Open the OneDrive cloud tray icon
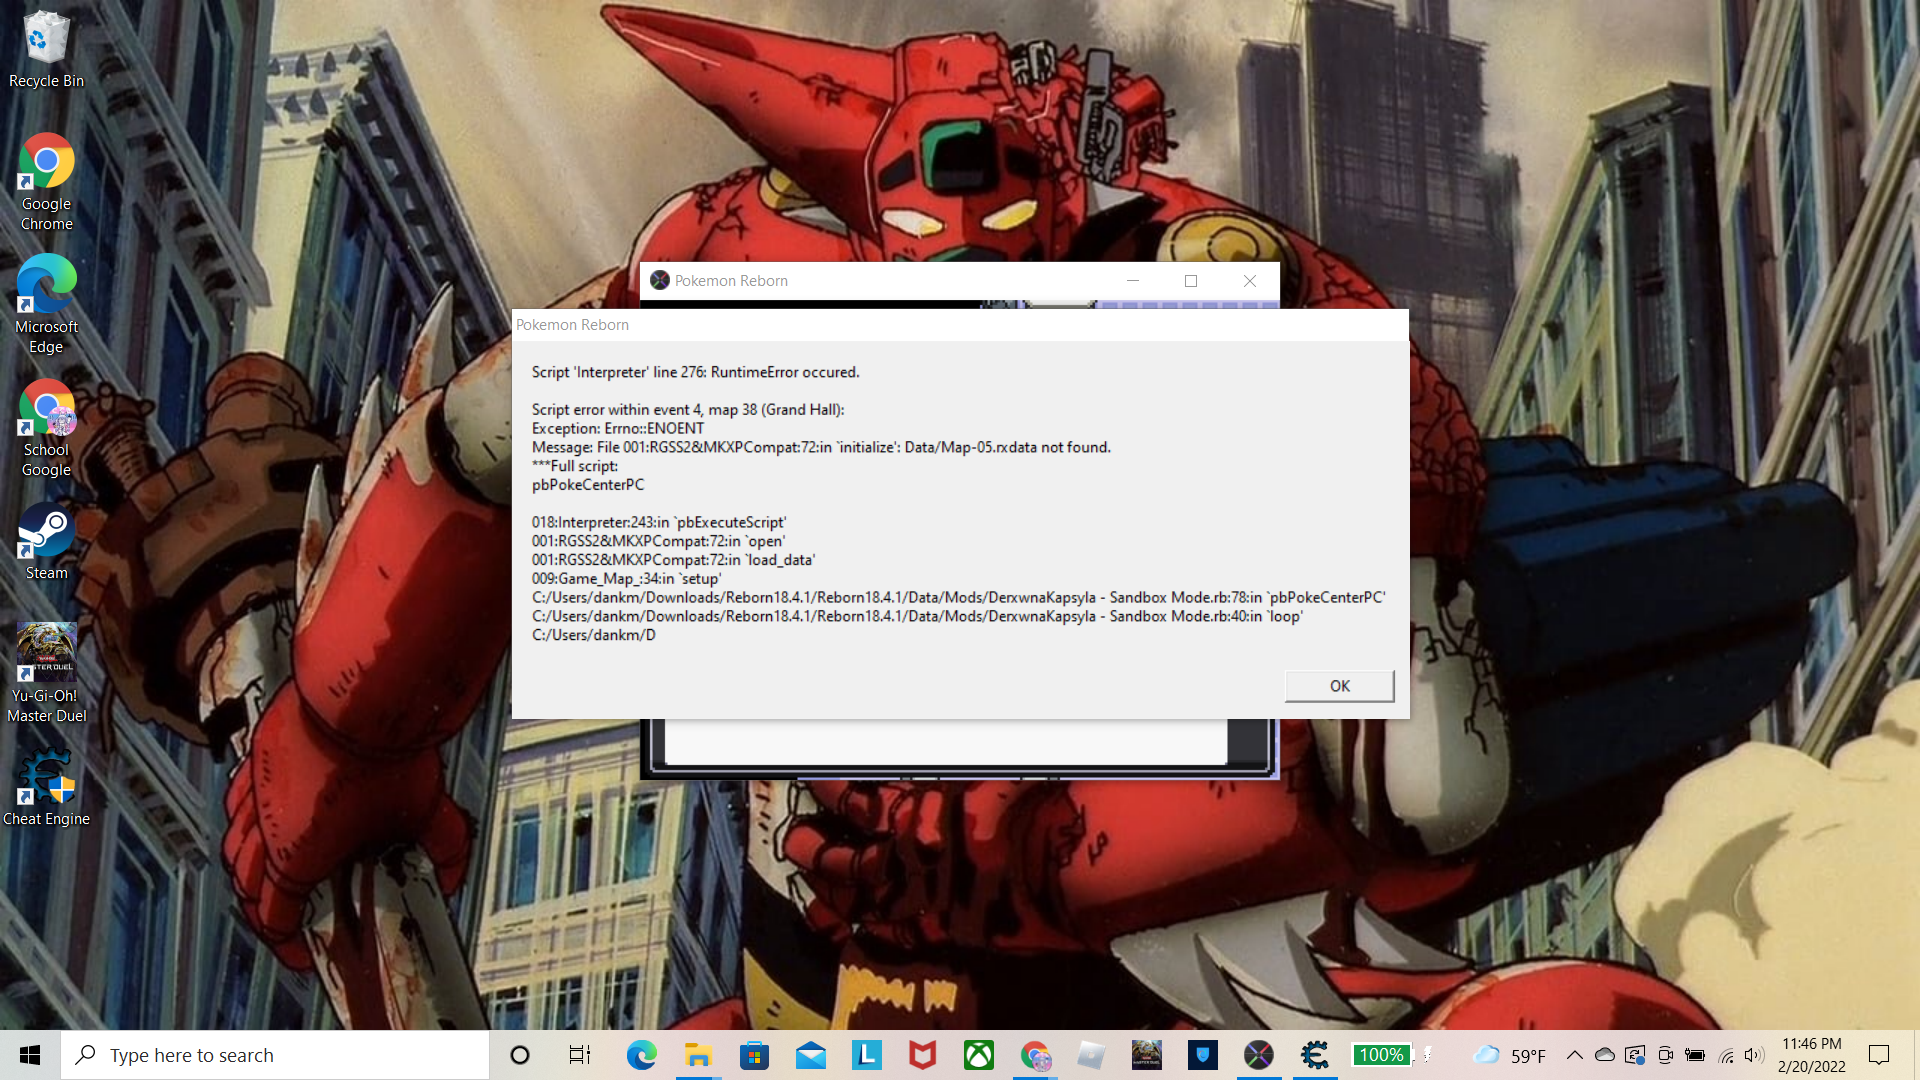The width and height of the screenshot is (1920, 1080). pyautogui.click(x=1605, y=1055)
